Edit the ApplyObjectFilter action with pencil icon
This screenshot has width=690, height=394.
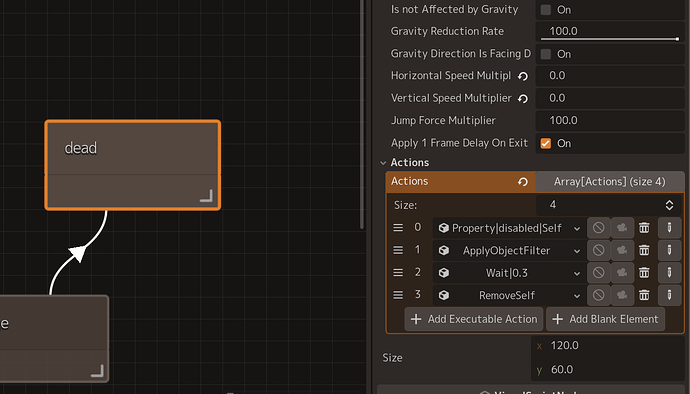coord(669,250)
